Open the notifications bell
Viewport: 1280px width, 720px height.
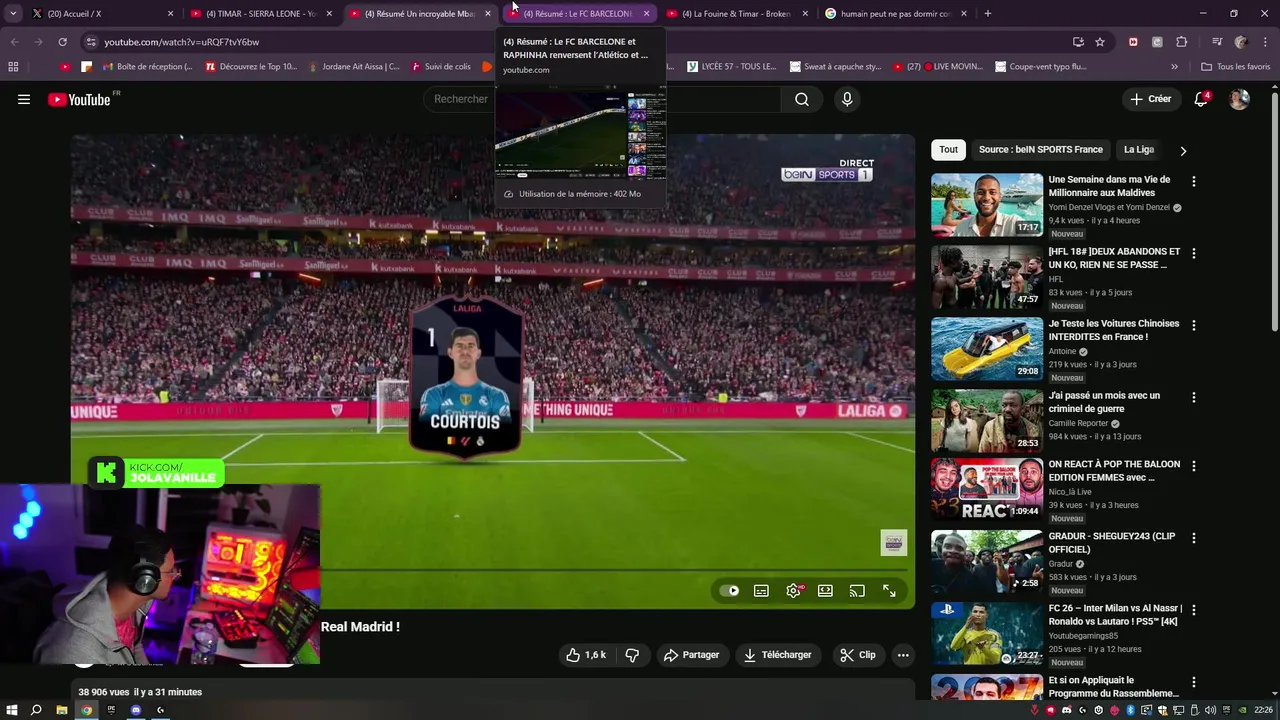pos(1201,99)
